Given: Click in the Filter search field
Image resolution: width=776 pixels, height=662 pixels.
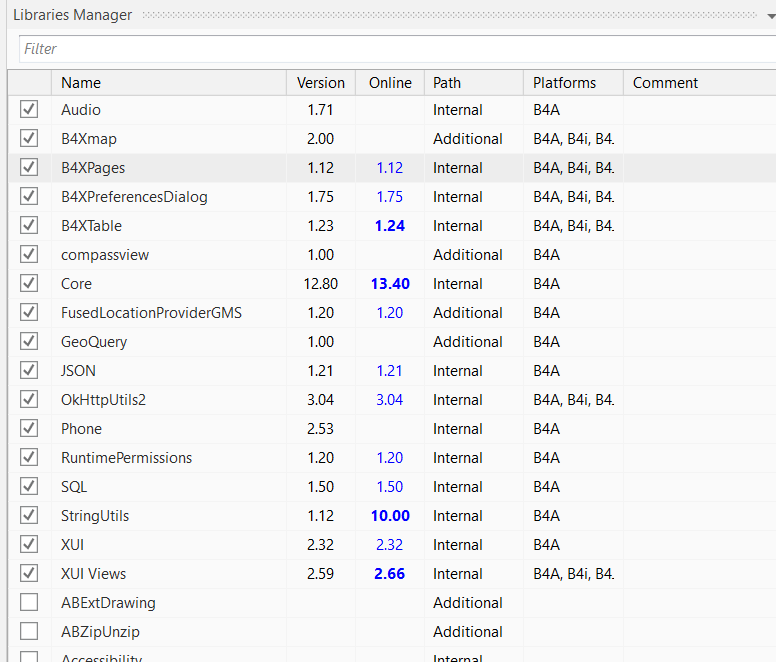Looking at the screenshot, I should tap(390, 49).
